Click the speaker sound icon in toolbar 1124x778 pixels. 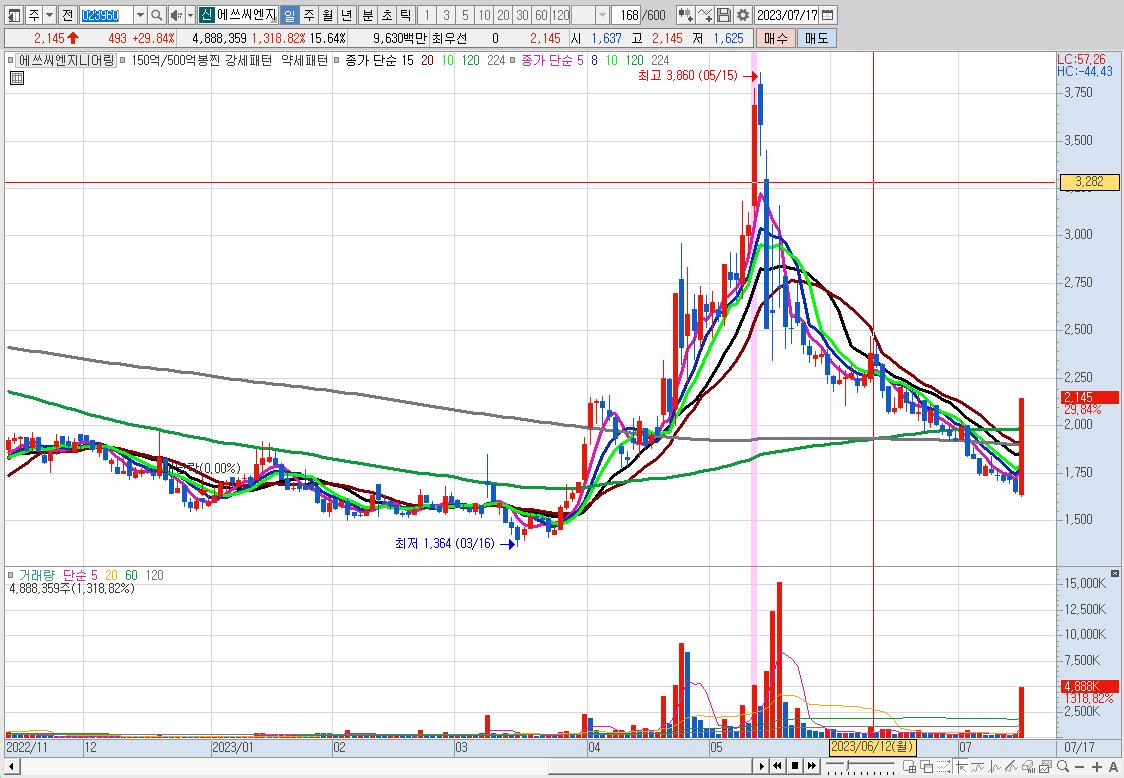(x=176, y=15)
